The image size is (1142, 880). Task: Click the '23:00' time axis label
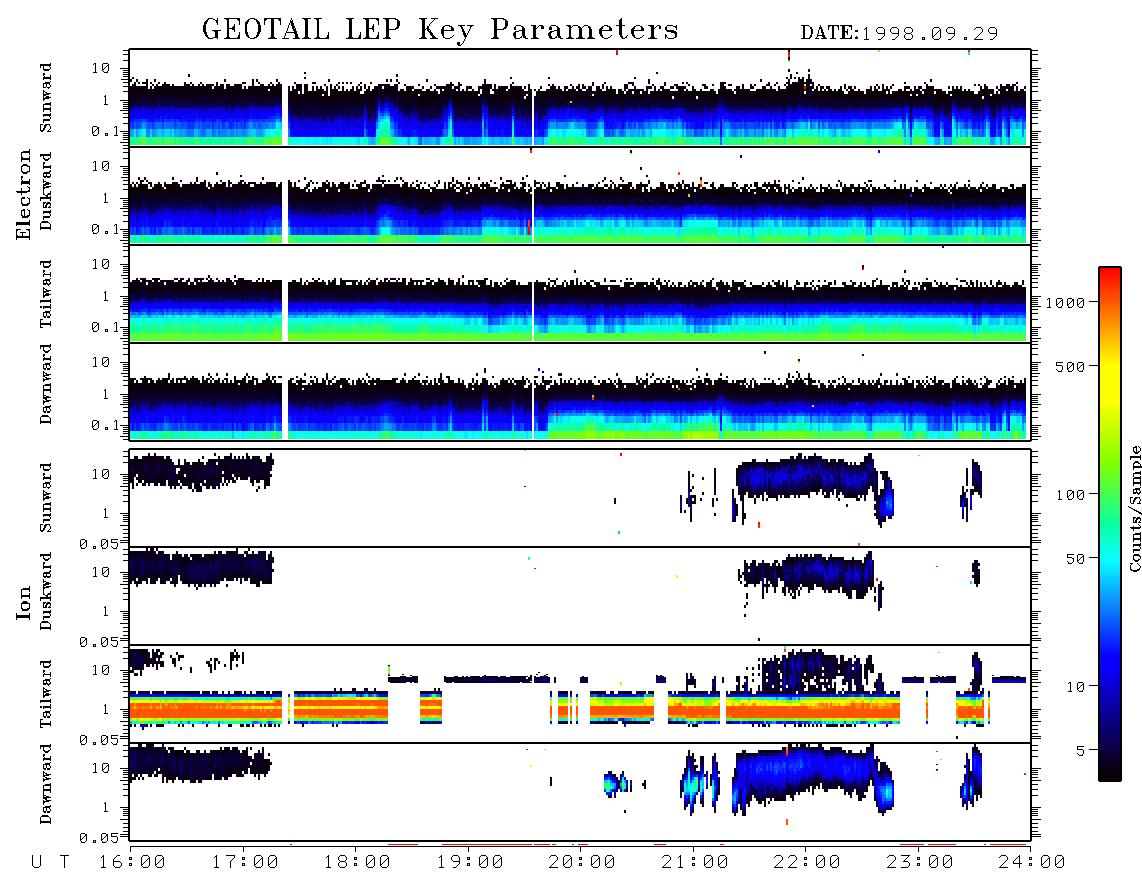coord(920,862)
